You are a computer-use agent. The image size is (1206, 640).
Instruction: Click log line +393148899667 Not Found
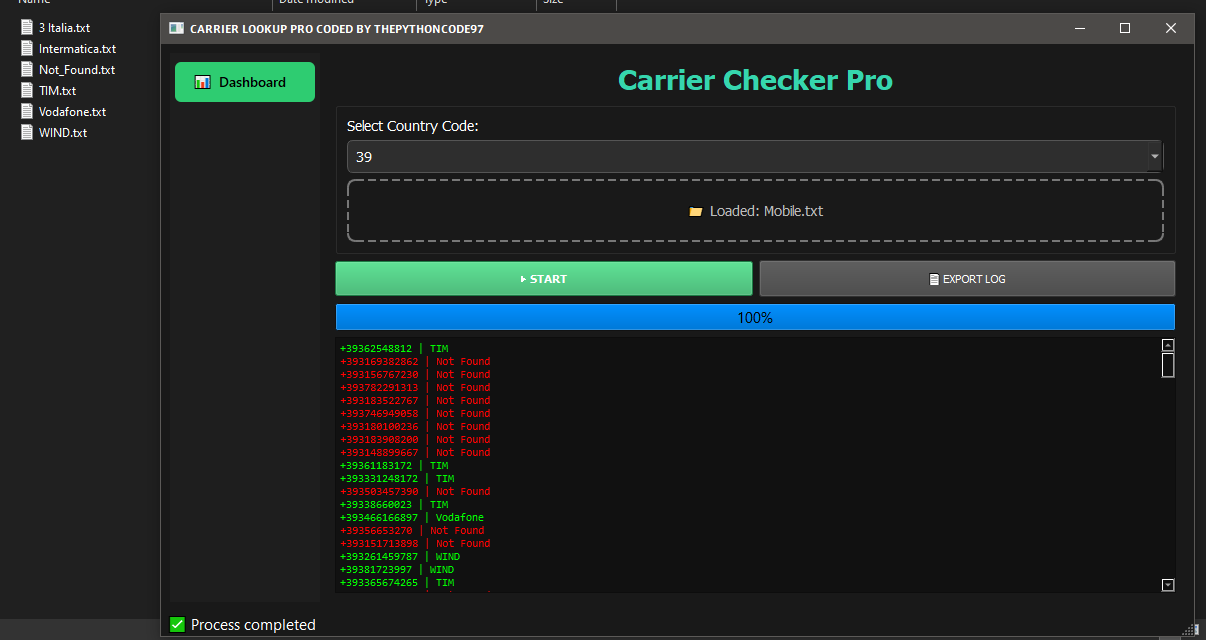(415, 453)
